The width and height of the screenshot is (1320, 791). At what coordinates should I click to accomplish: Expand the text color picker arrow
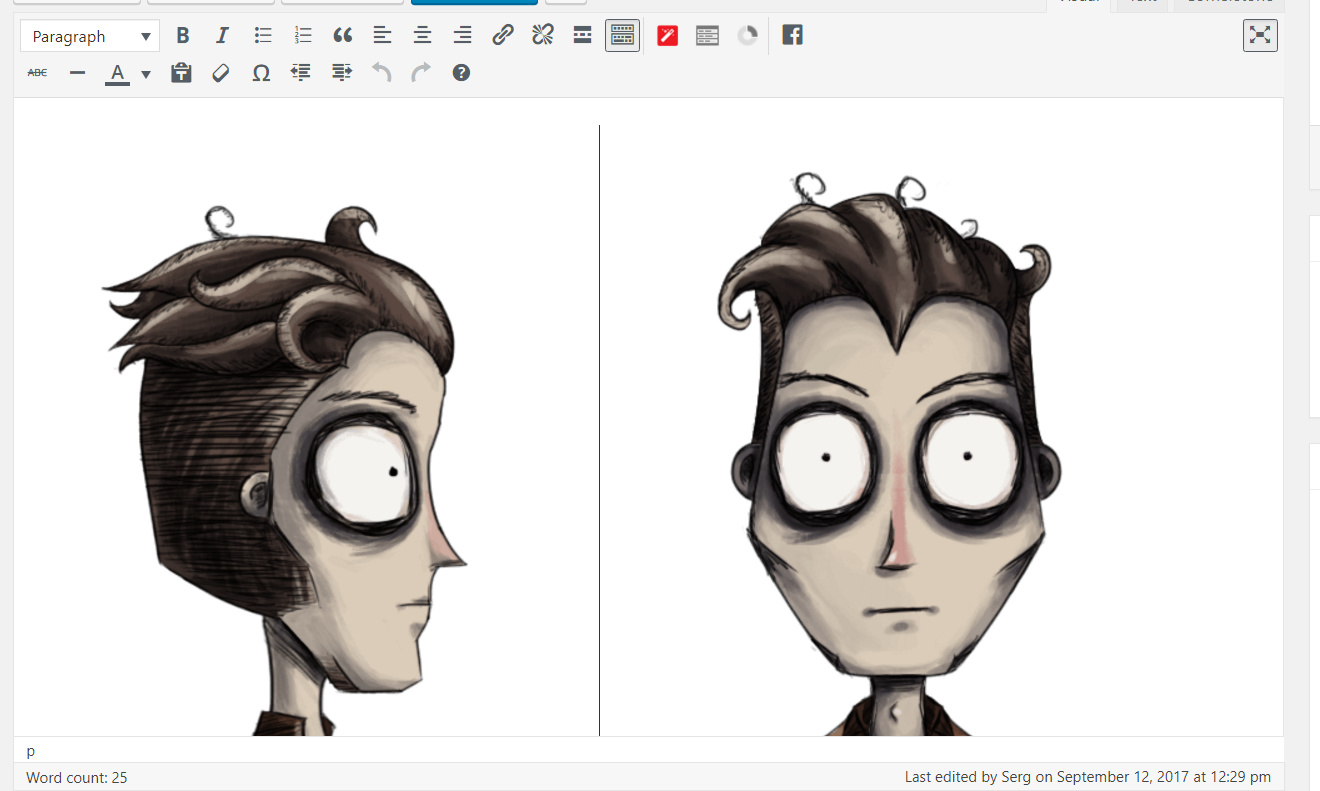[146, 74]
